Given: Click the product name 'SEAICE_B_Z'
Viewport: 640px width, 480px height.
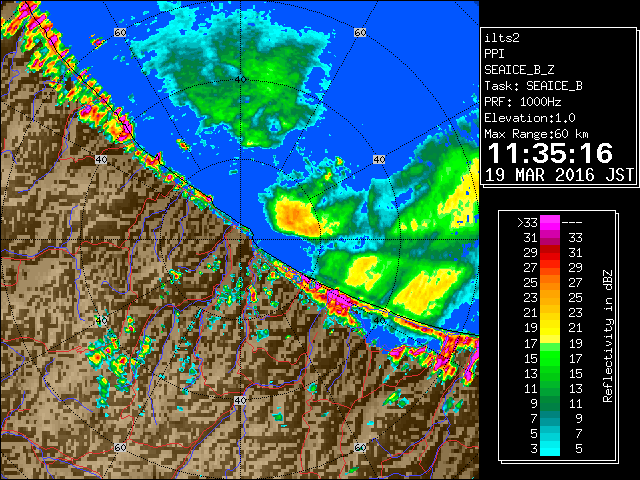Looking at the screenshot, I should pyautogui.click(x=519, y=70).
